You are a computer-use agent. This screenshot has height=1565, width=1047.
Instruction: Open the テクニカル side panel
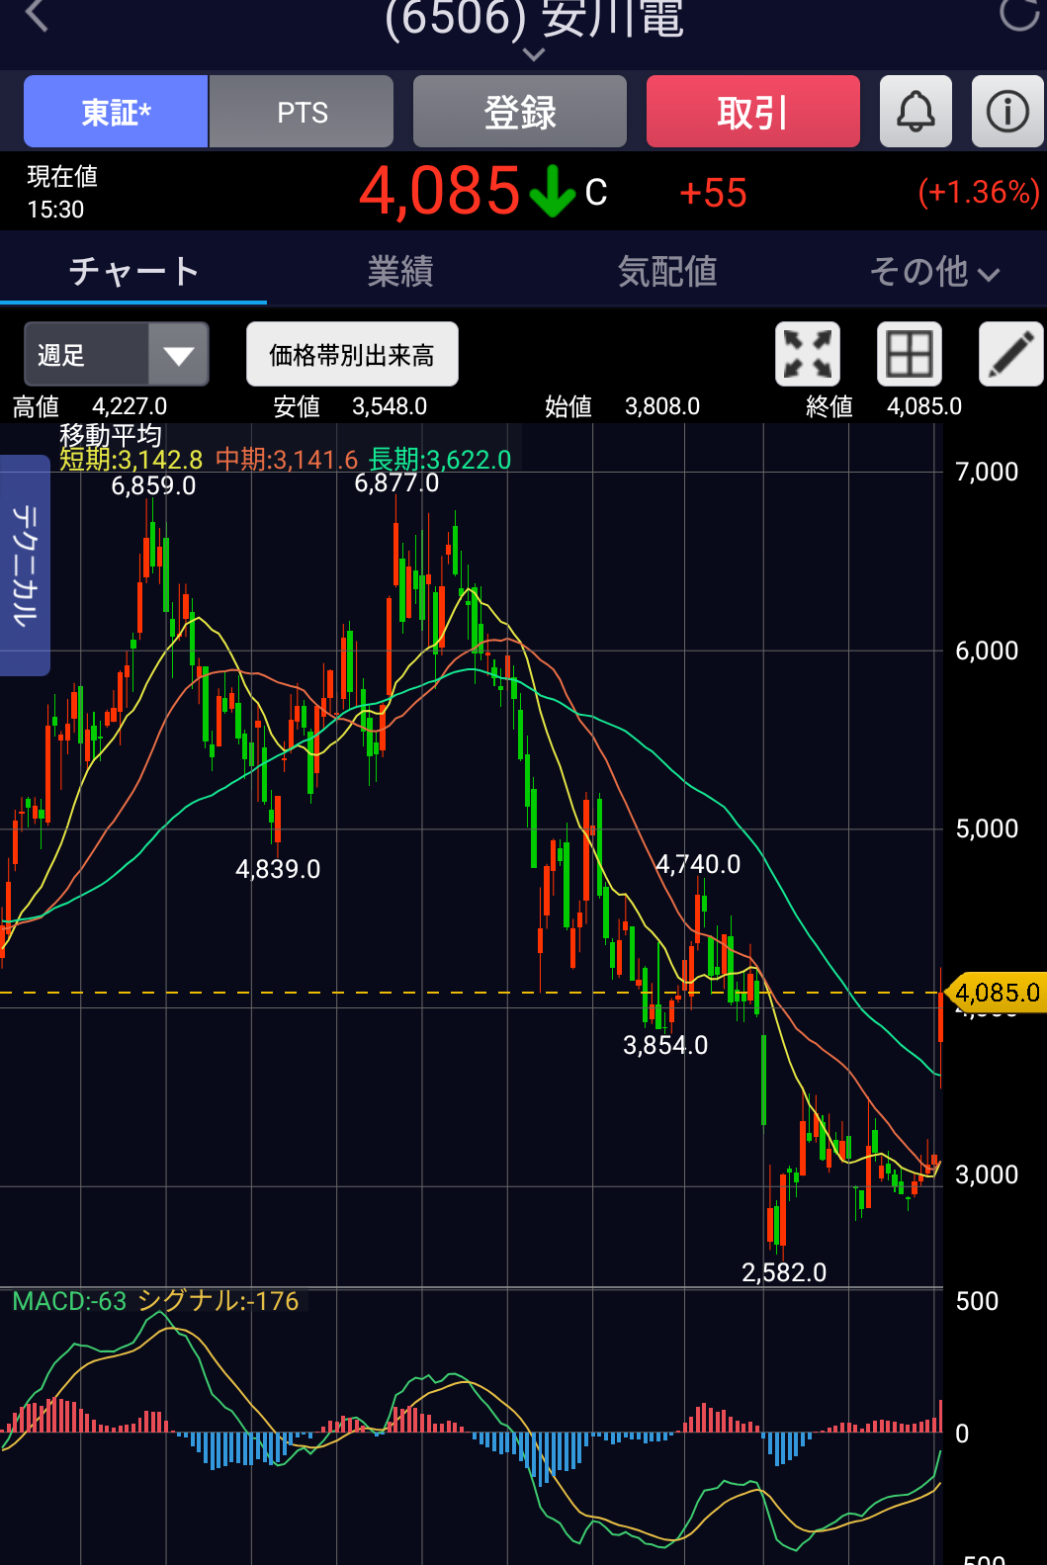(25, 565)
